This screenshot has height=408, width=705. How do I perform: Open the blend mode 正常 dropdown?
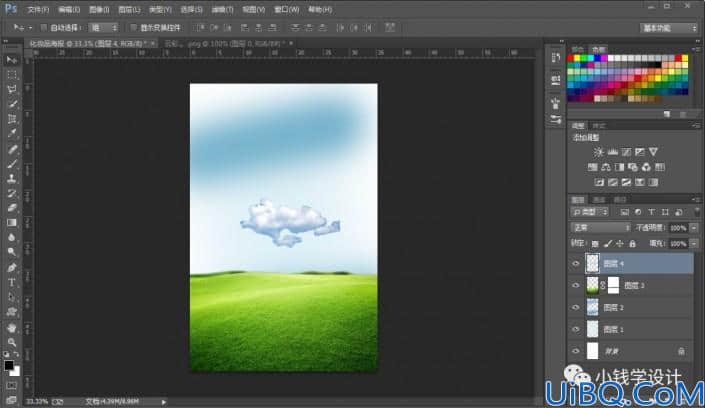pyautogui.click(x=600, y=228)
